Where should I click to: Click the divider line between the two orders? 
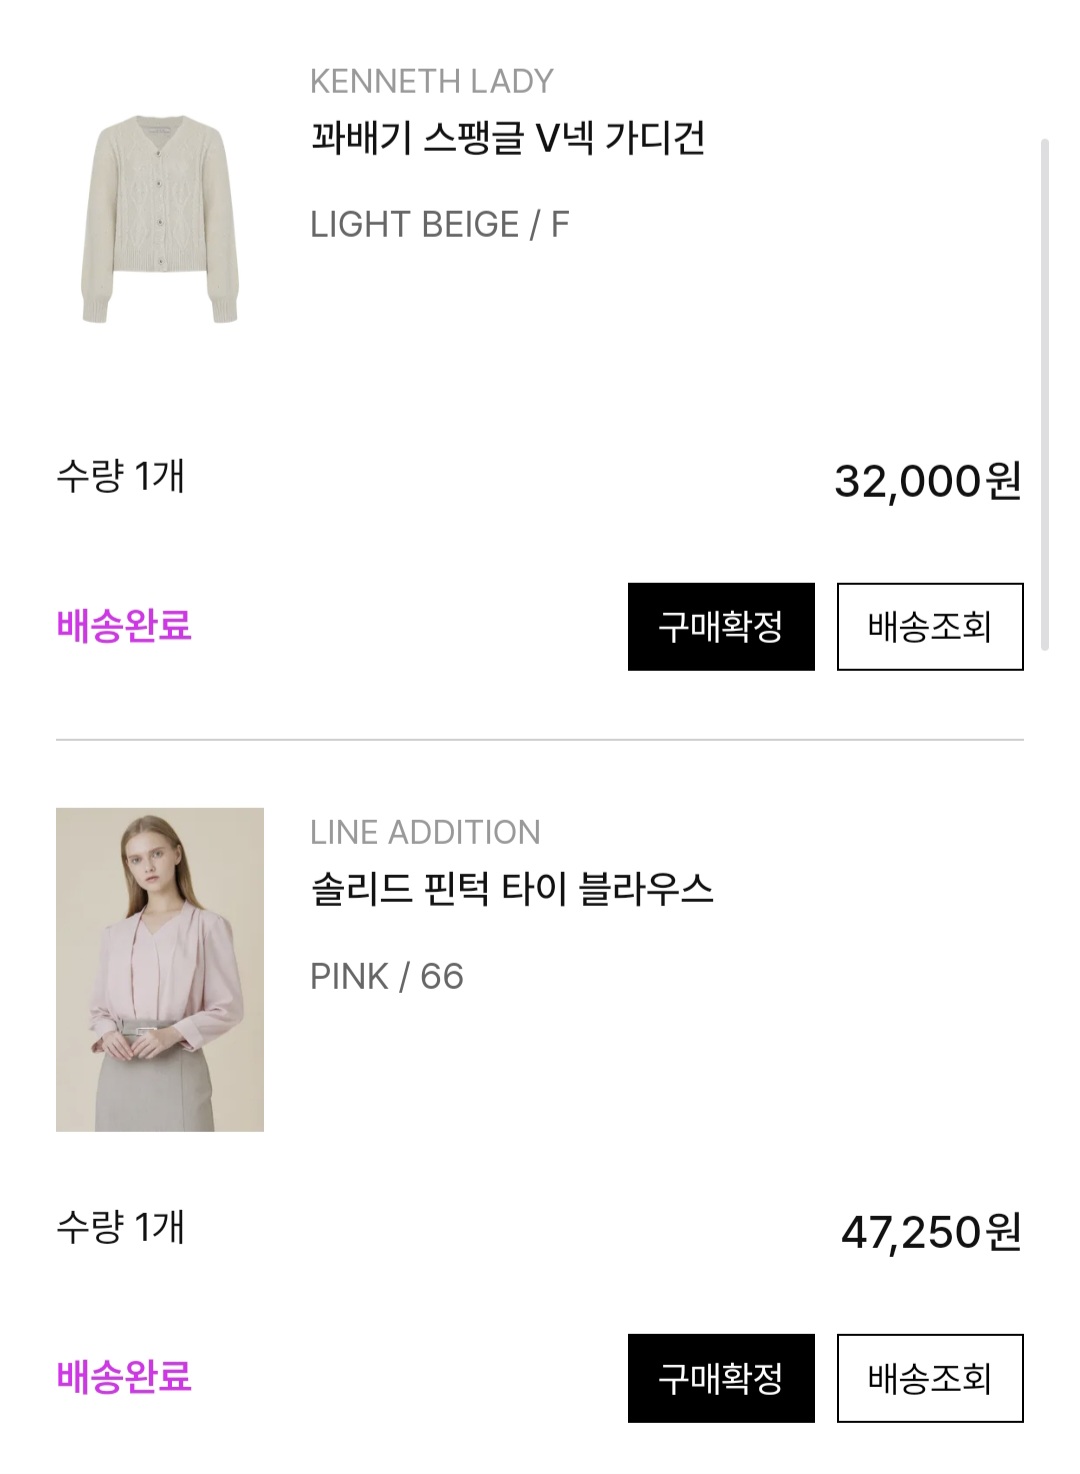540,740
